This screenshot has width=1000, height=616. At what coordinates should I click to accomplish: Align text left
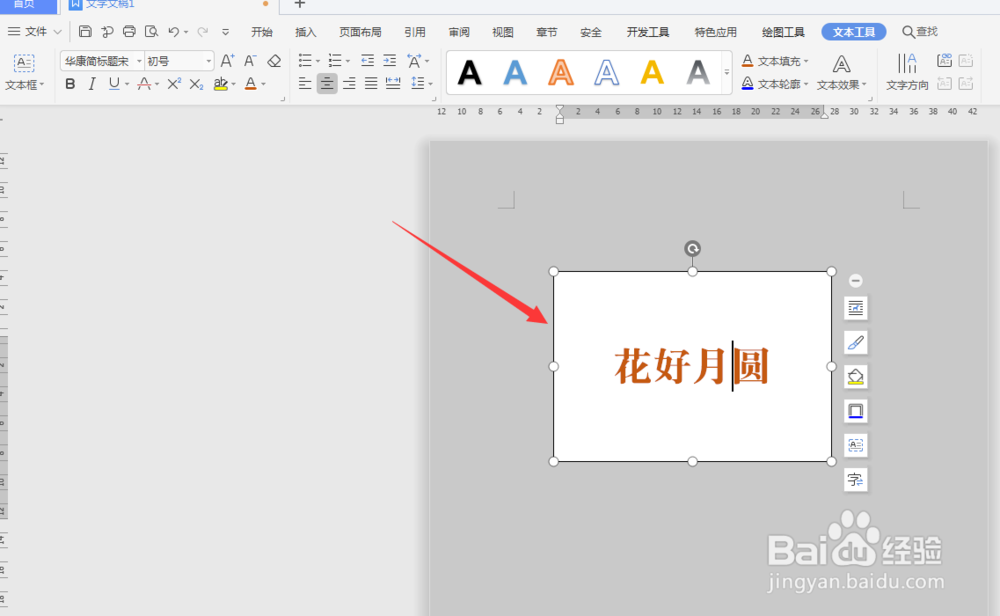[305, 84]
